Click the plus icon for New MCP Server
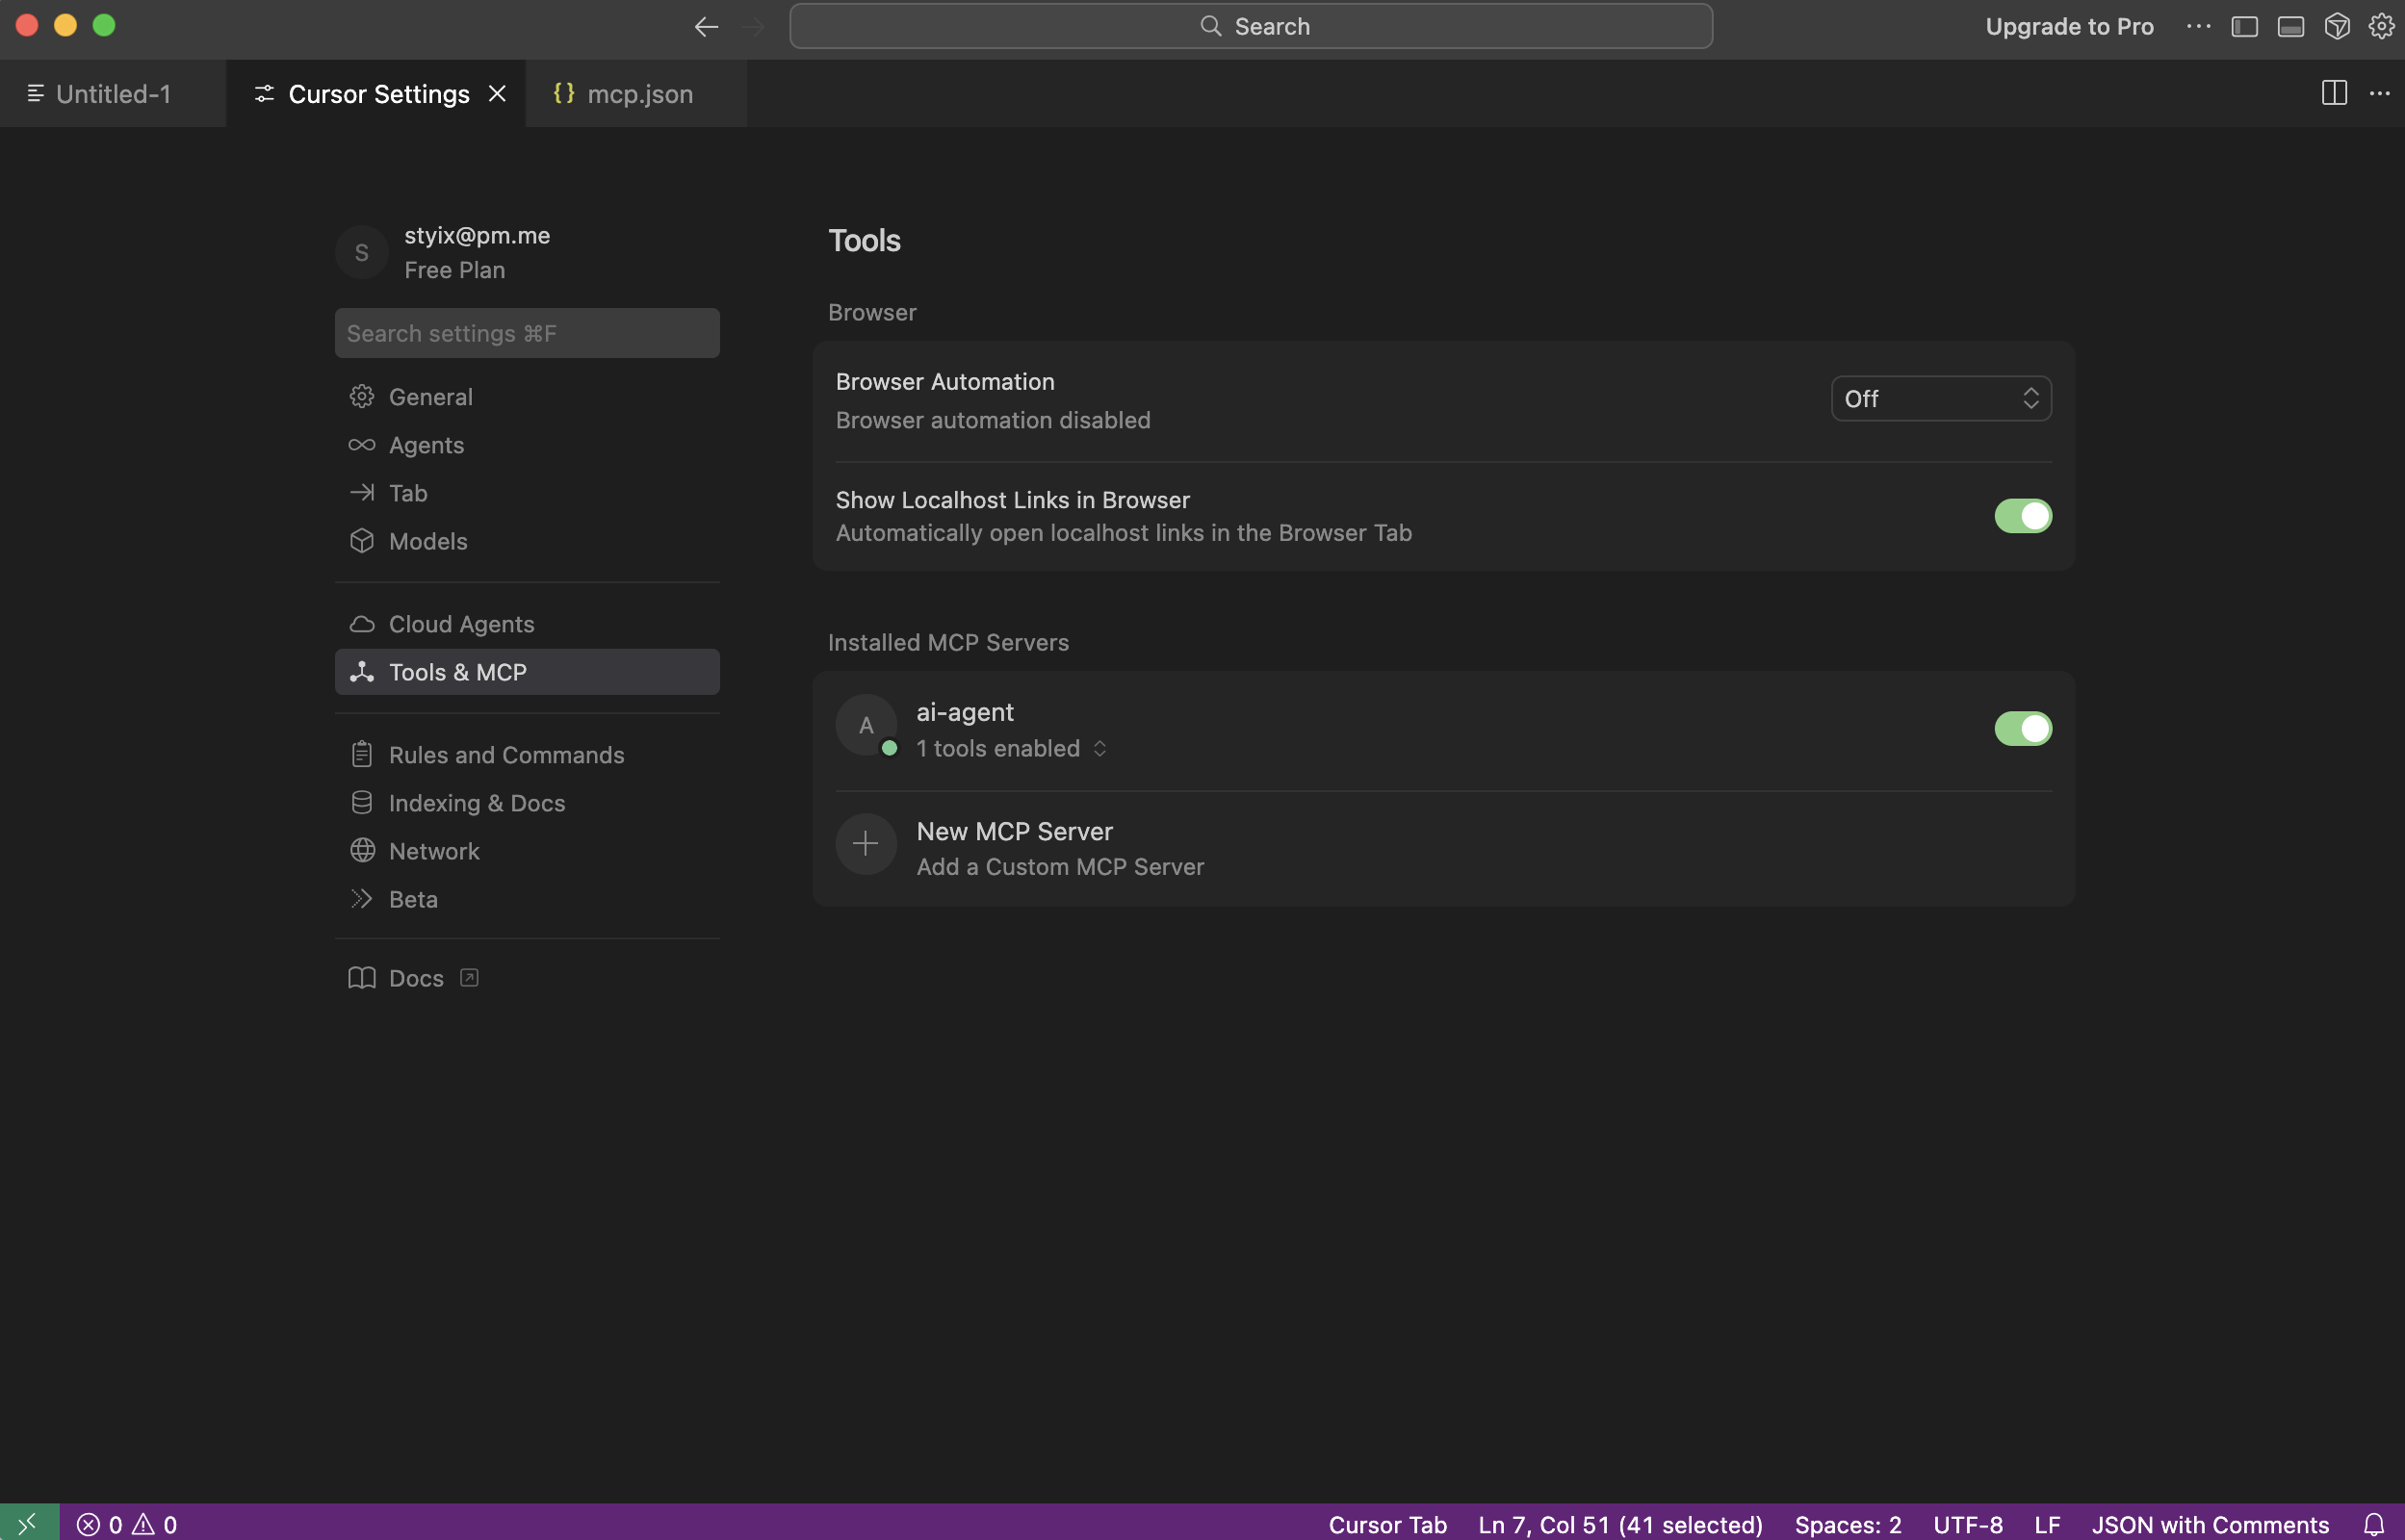The image size is (2405, 1540). [x=866, y=845]
